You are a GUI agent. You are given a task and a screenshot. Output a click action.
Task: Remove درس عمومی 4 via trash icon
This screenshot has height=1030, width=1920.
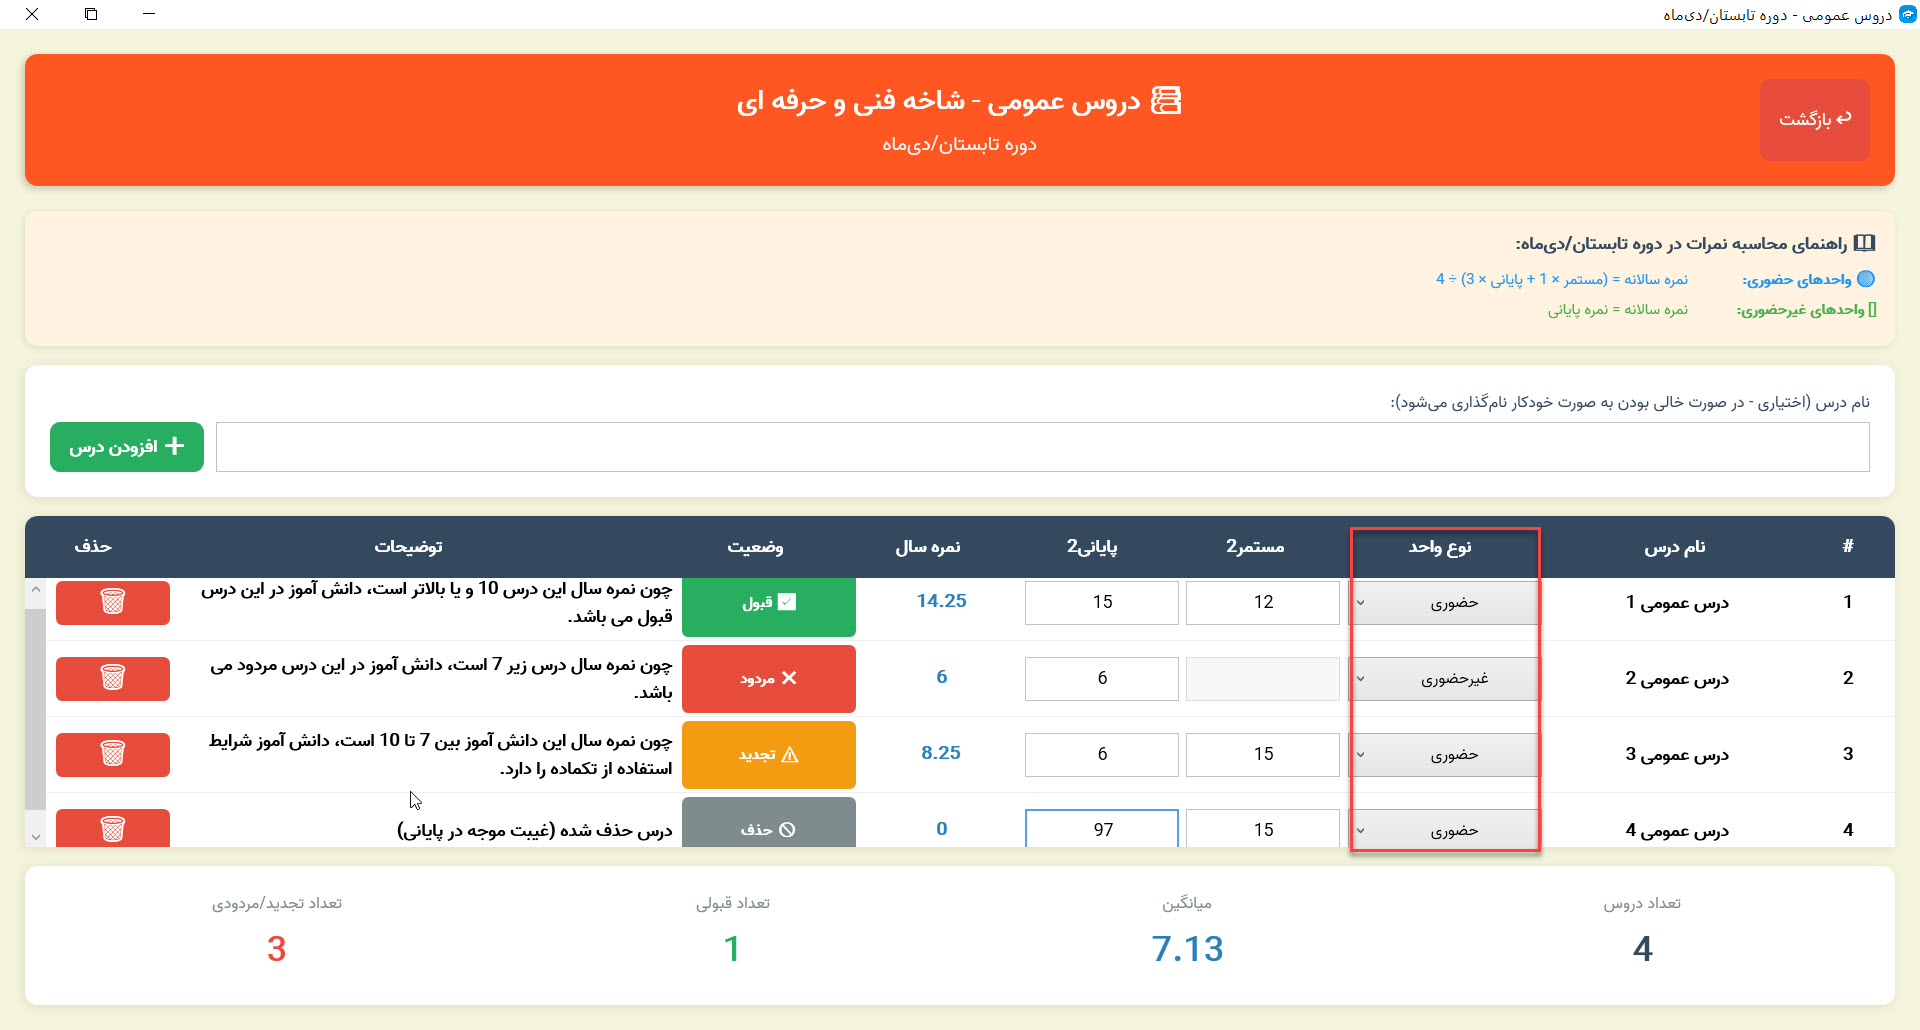coord(113,828)
